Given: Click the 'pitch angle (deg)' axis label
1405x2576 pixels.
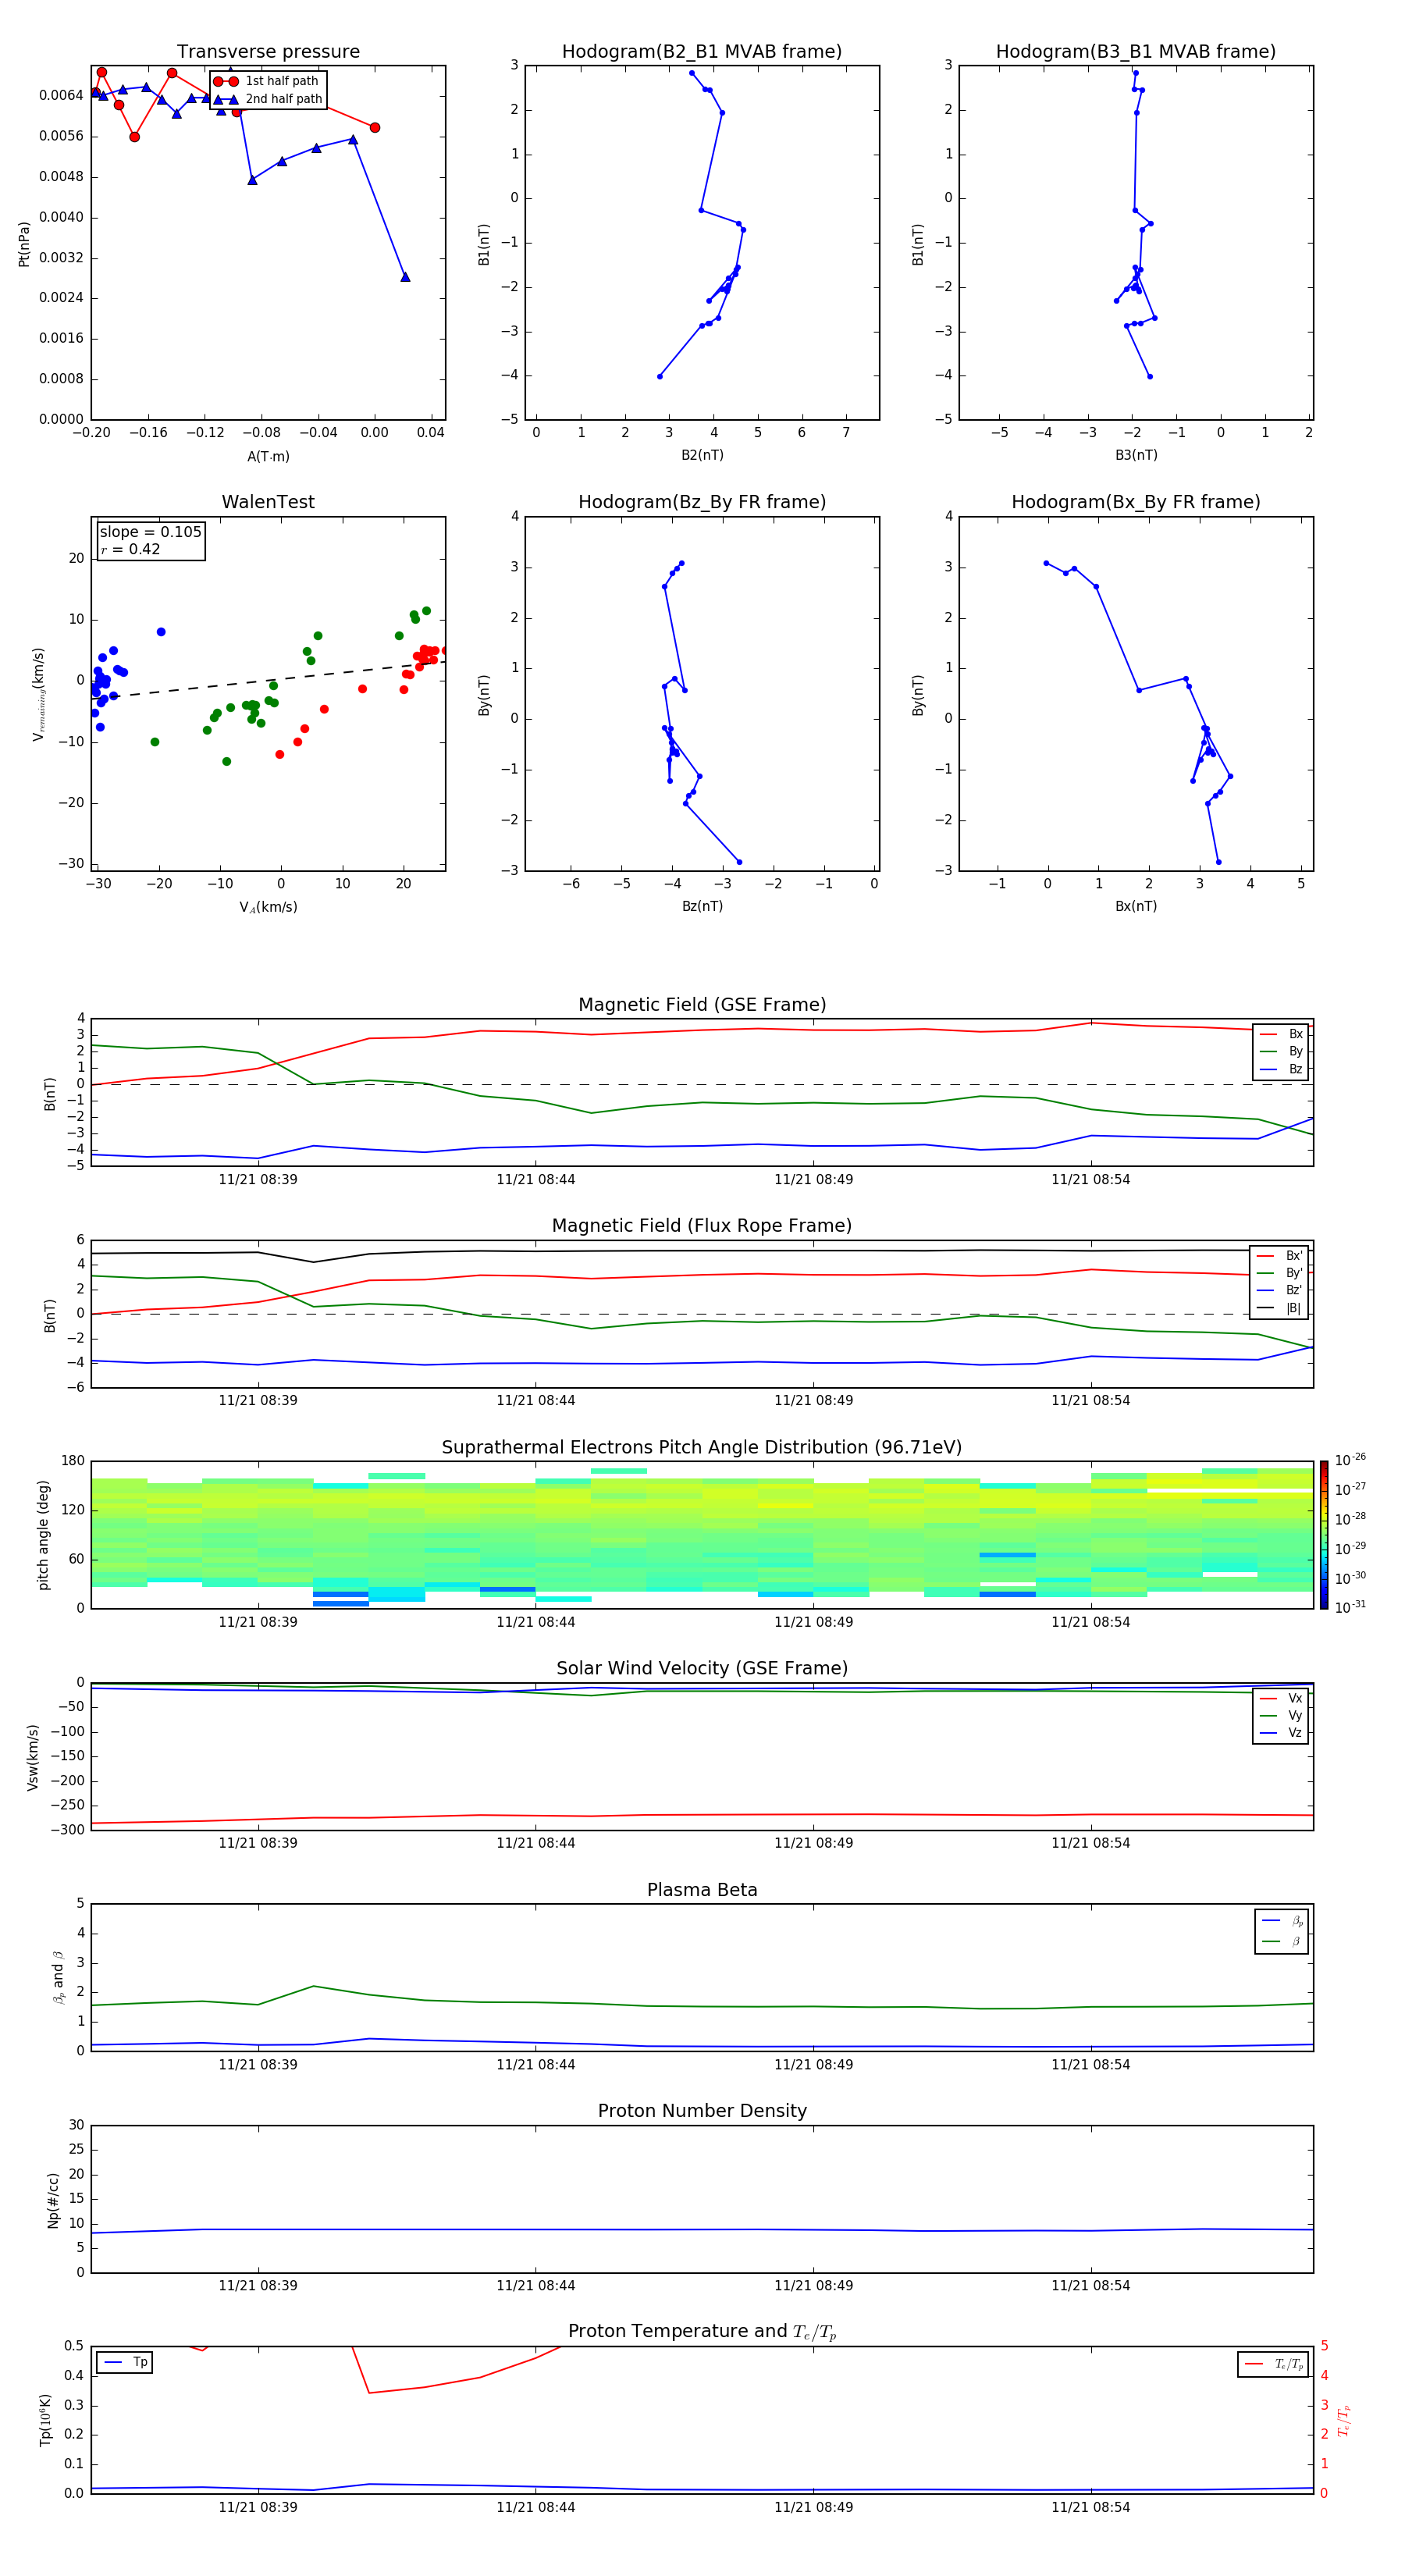Looking at the screenshot, I should (x=43, y=1535).
